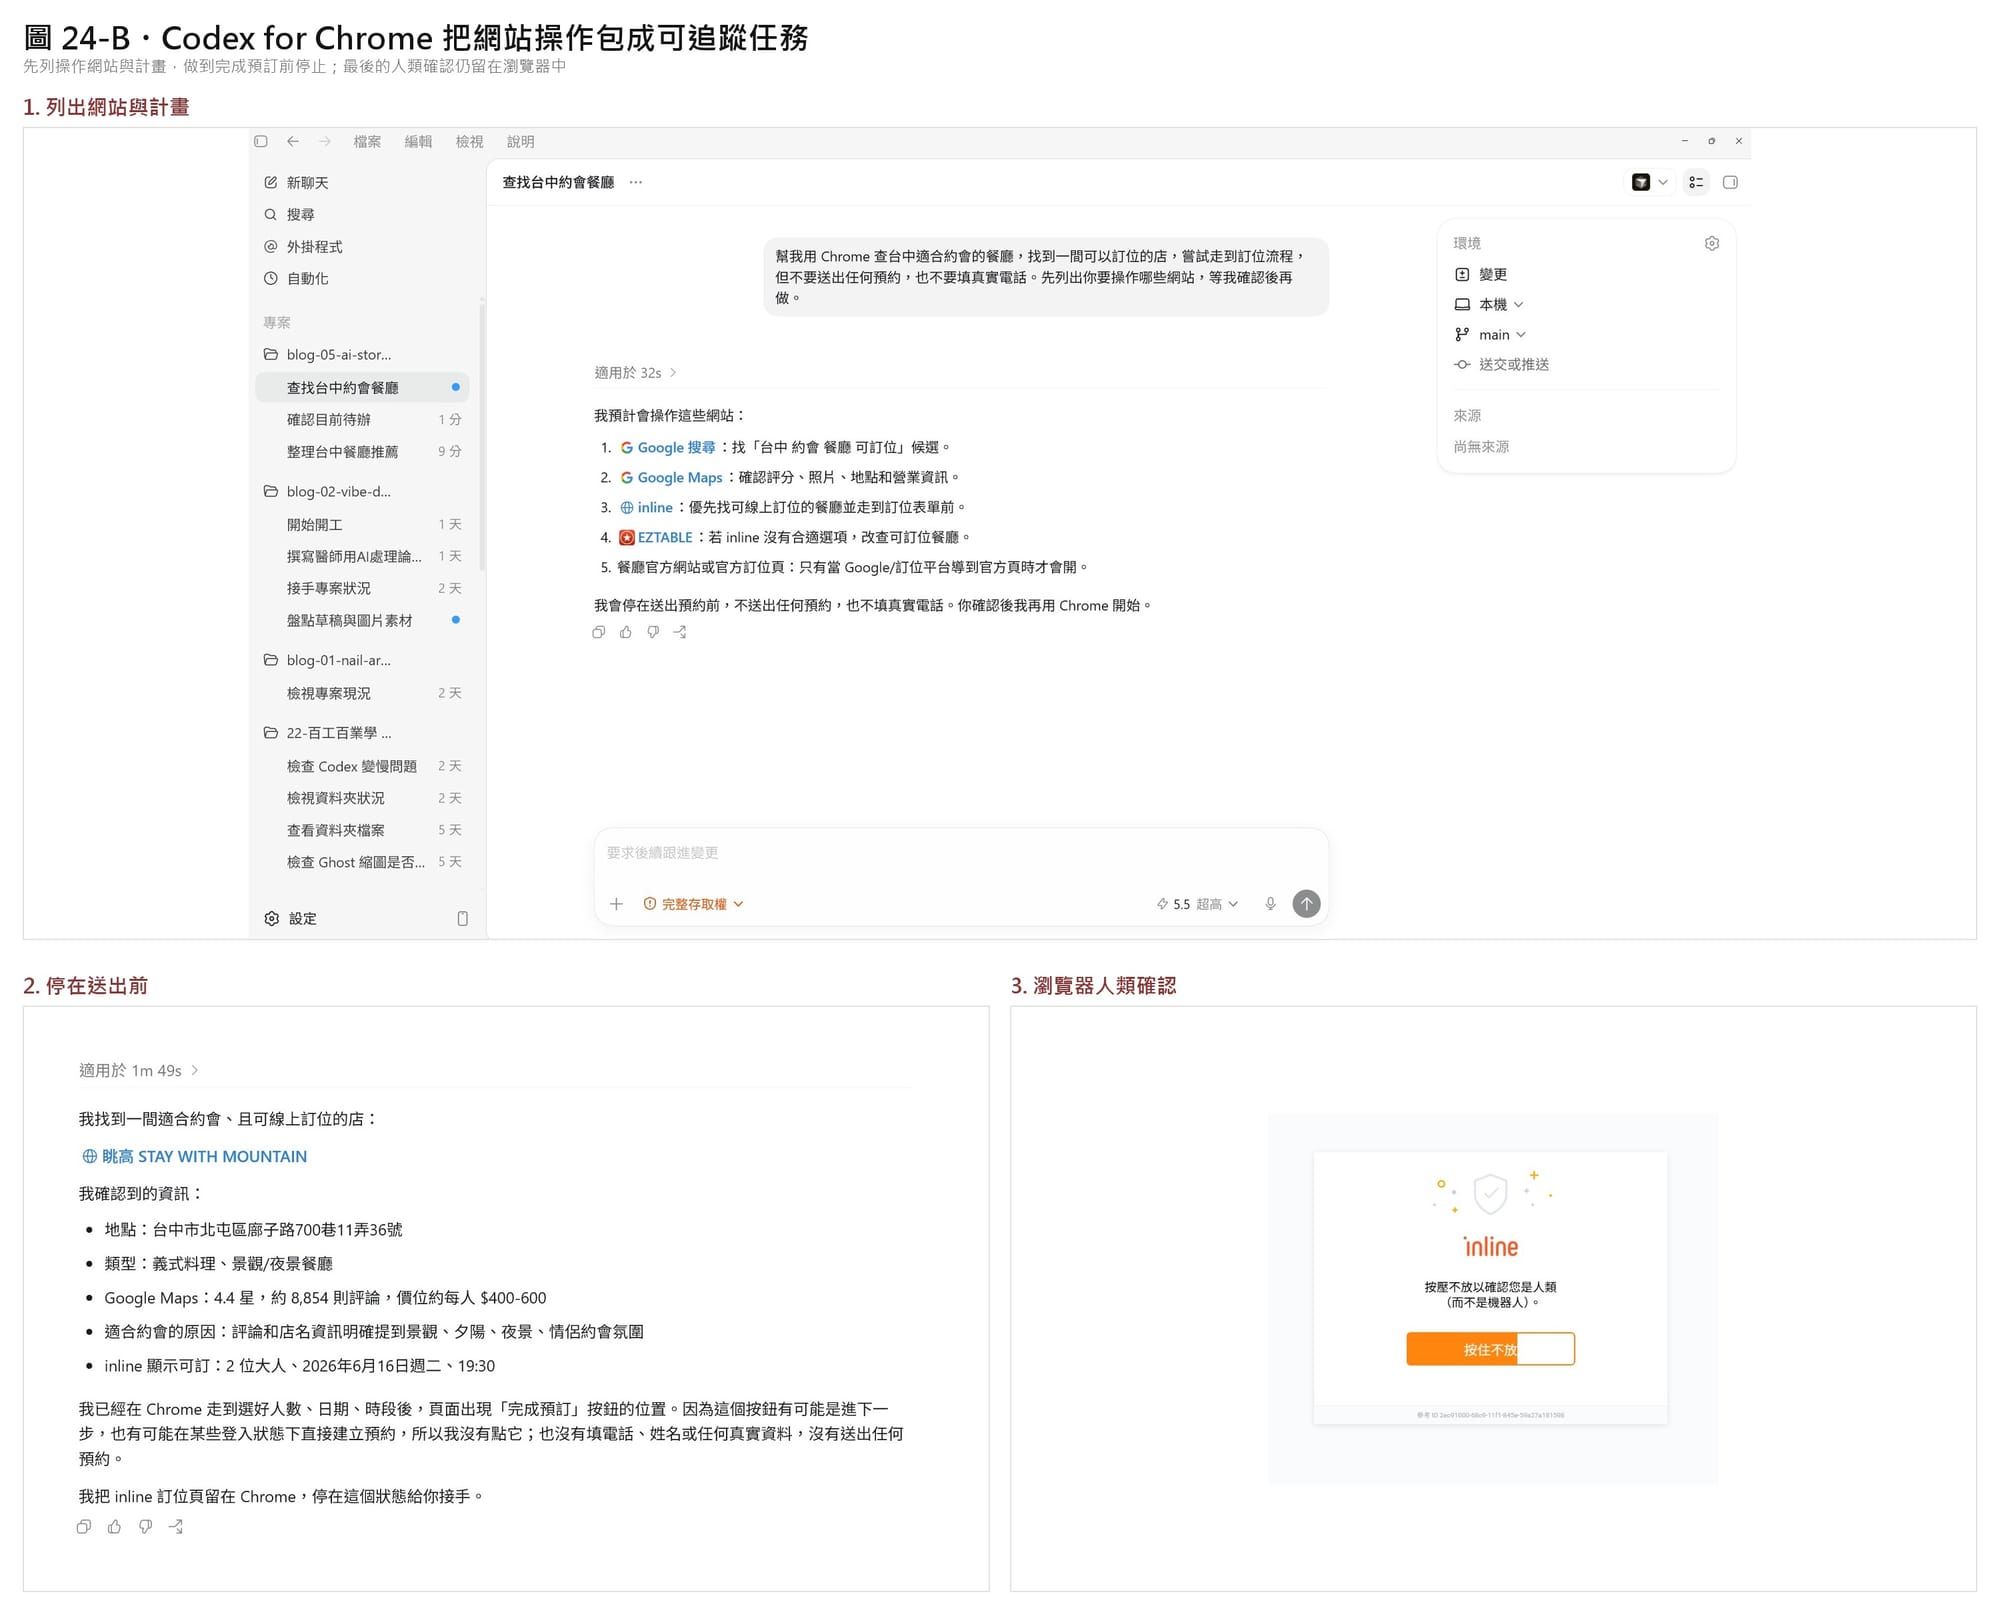The width and height of the screenshot is (2000, 1615).
Task: Share the website plan response
Action: click(680, 633)
